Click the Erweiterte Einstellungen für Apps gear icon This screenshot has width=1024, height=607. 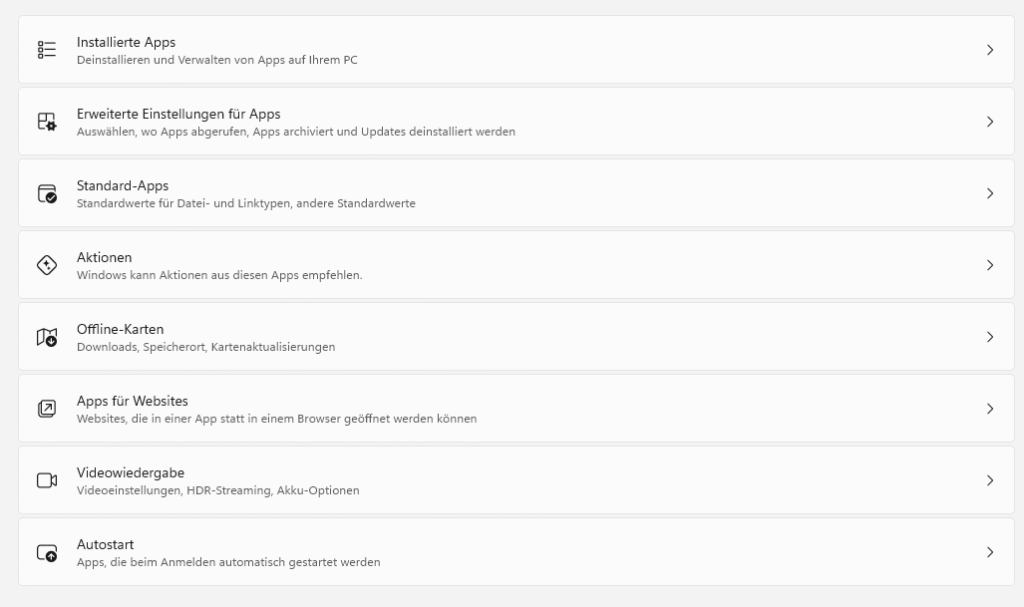click(x=47, y=122)
